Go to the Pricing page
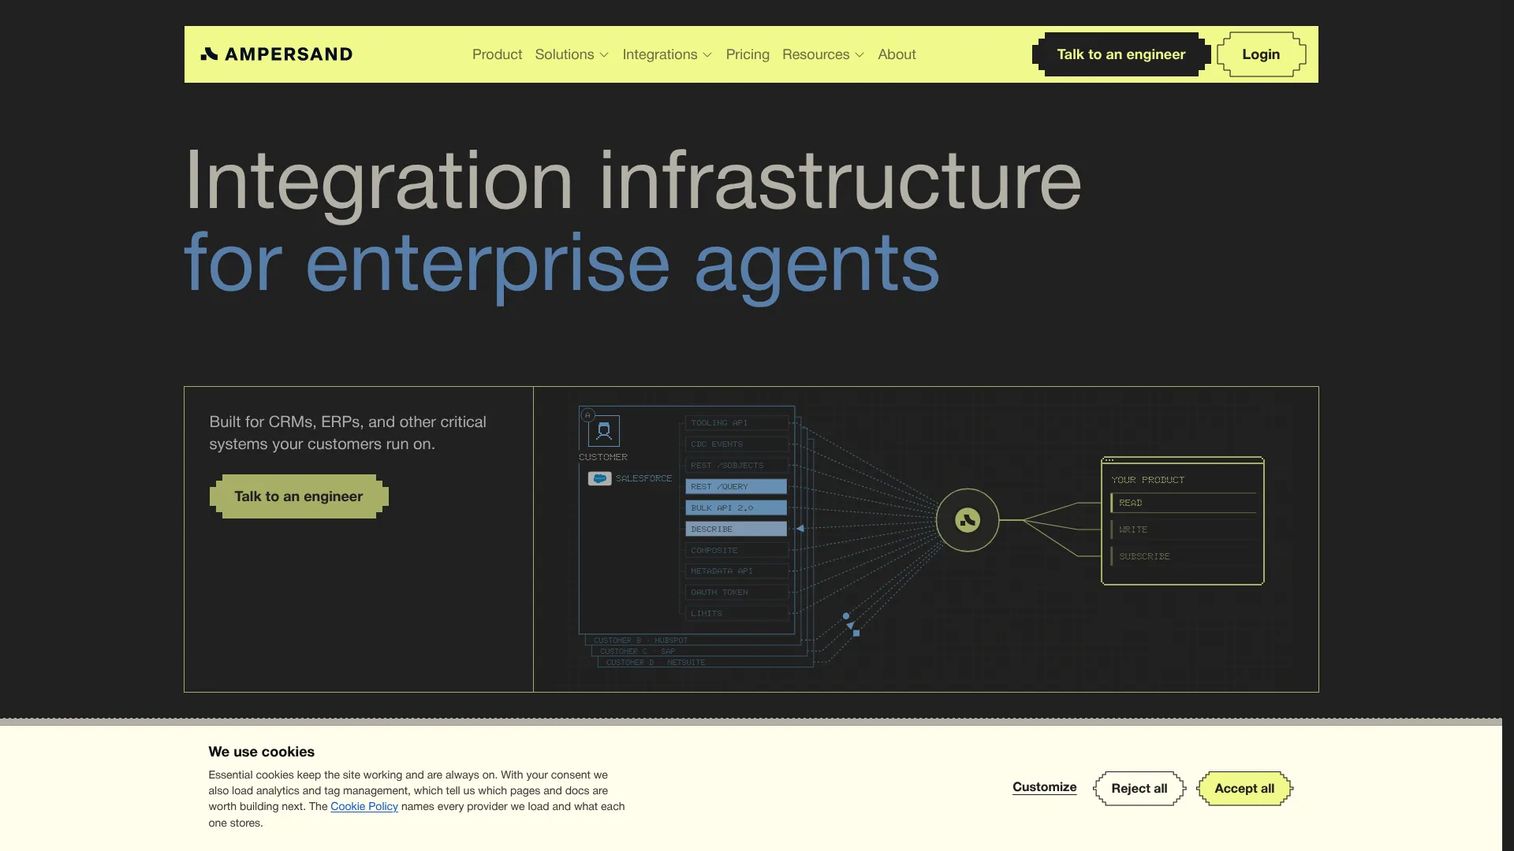 [748, 54]
